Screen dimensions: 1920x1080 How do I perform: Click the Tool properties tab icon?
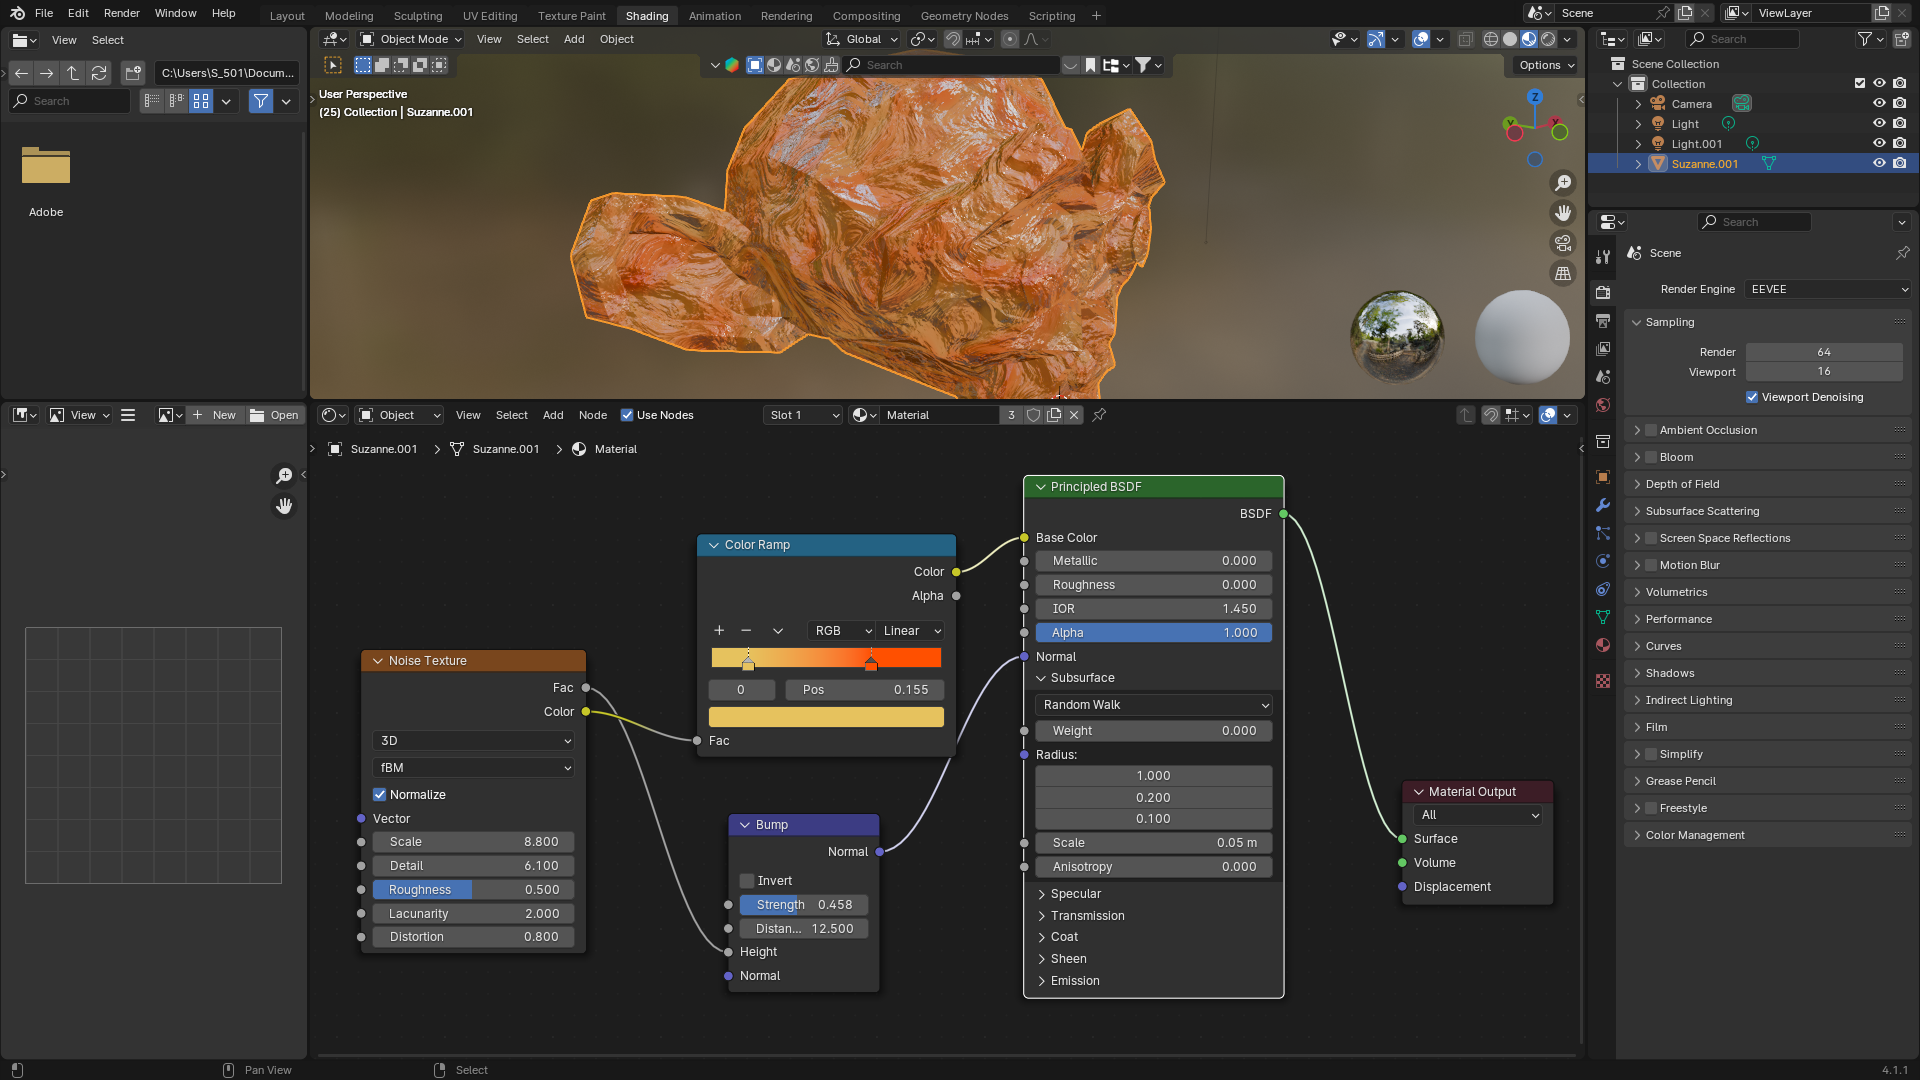coord(1603,257)
